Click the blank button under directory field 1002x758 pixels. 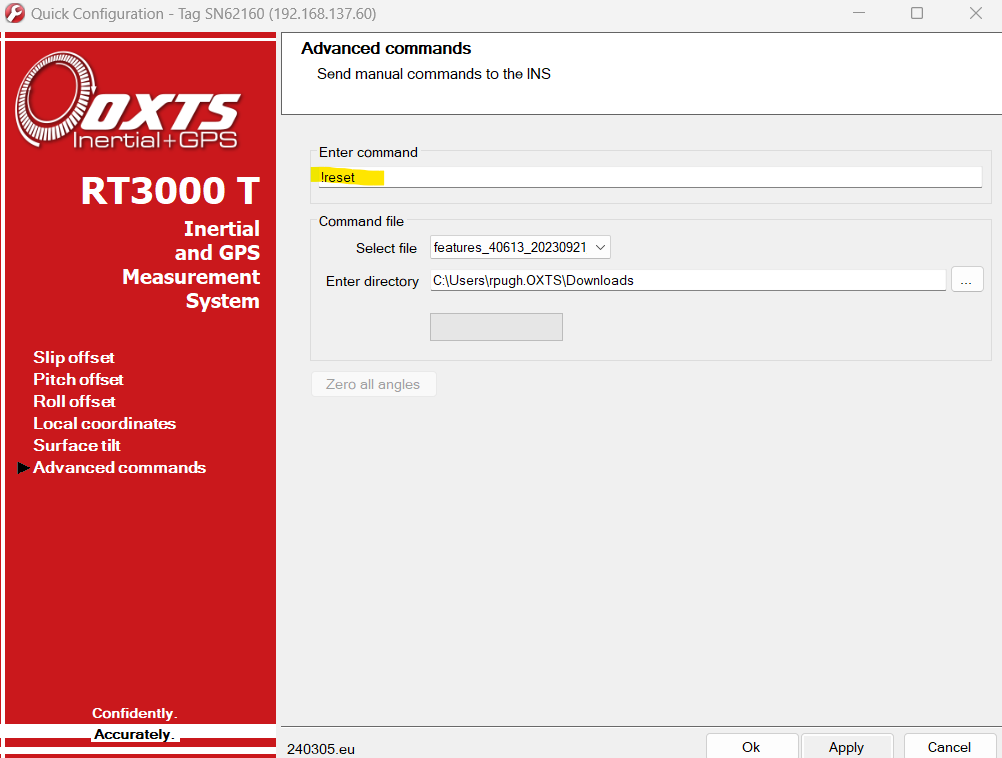[496, 327]
